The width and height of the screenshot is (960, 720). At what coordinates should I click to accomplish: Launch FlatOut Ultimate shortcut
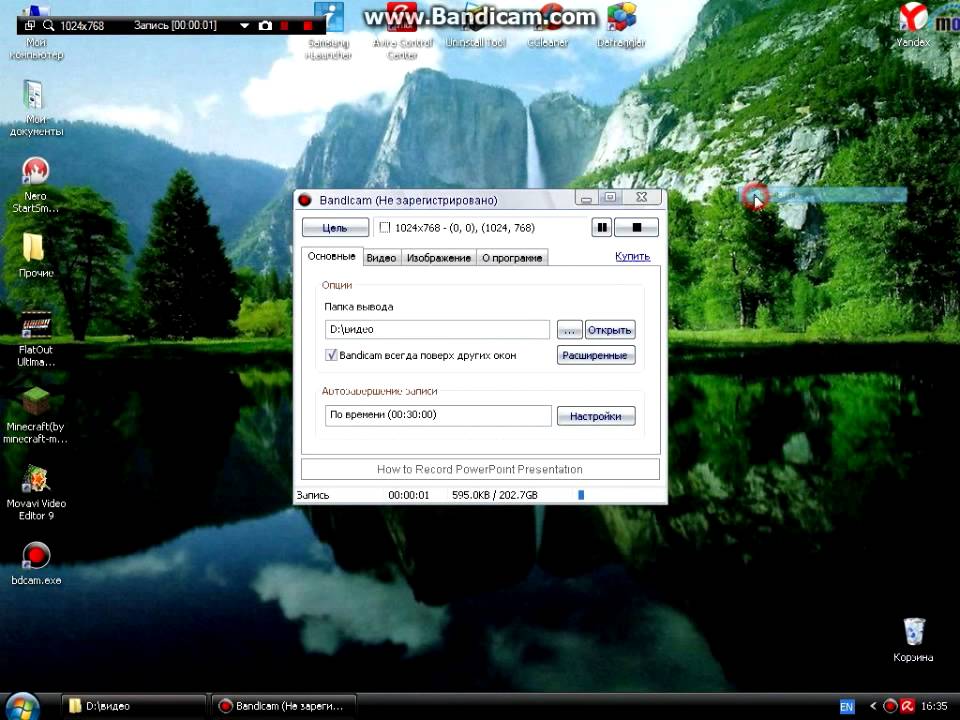pos(36,337)
